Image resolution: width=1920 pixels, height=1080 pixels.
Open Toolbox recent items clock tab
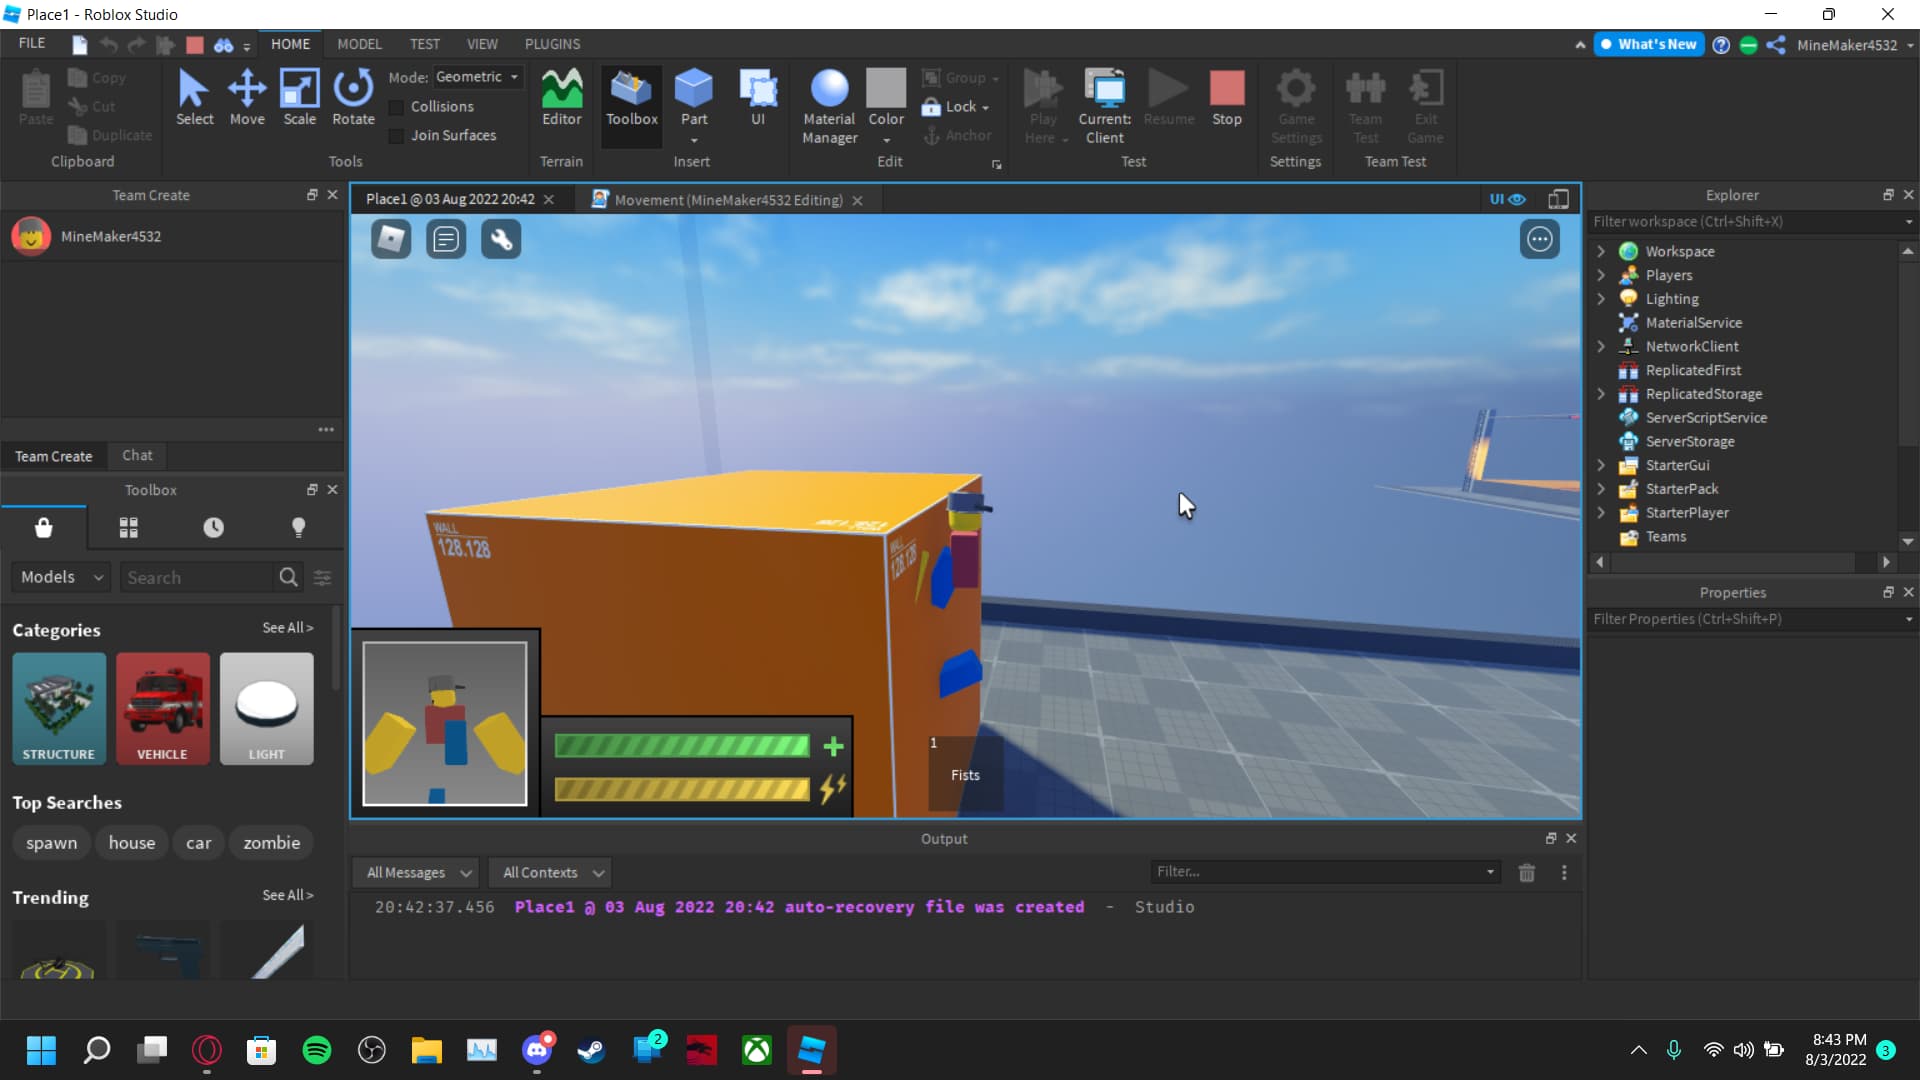click(213, 528)
